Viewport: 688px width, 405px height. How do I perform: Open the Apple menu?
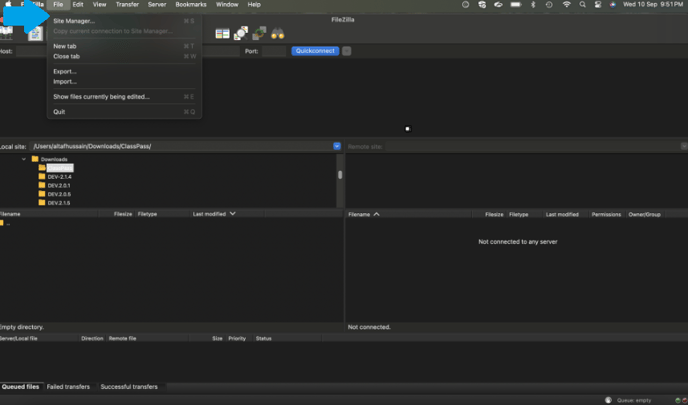8,4
